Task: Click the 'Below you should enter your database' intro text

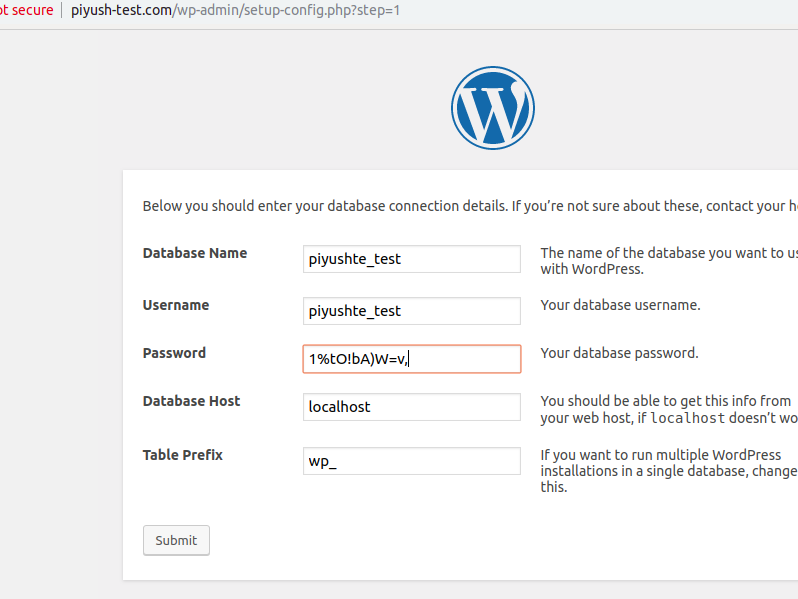Action: 470,206
